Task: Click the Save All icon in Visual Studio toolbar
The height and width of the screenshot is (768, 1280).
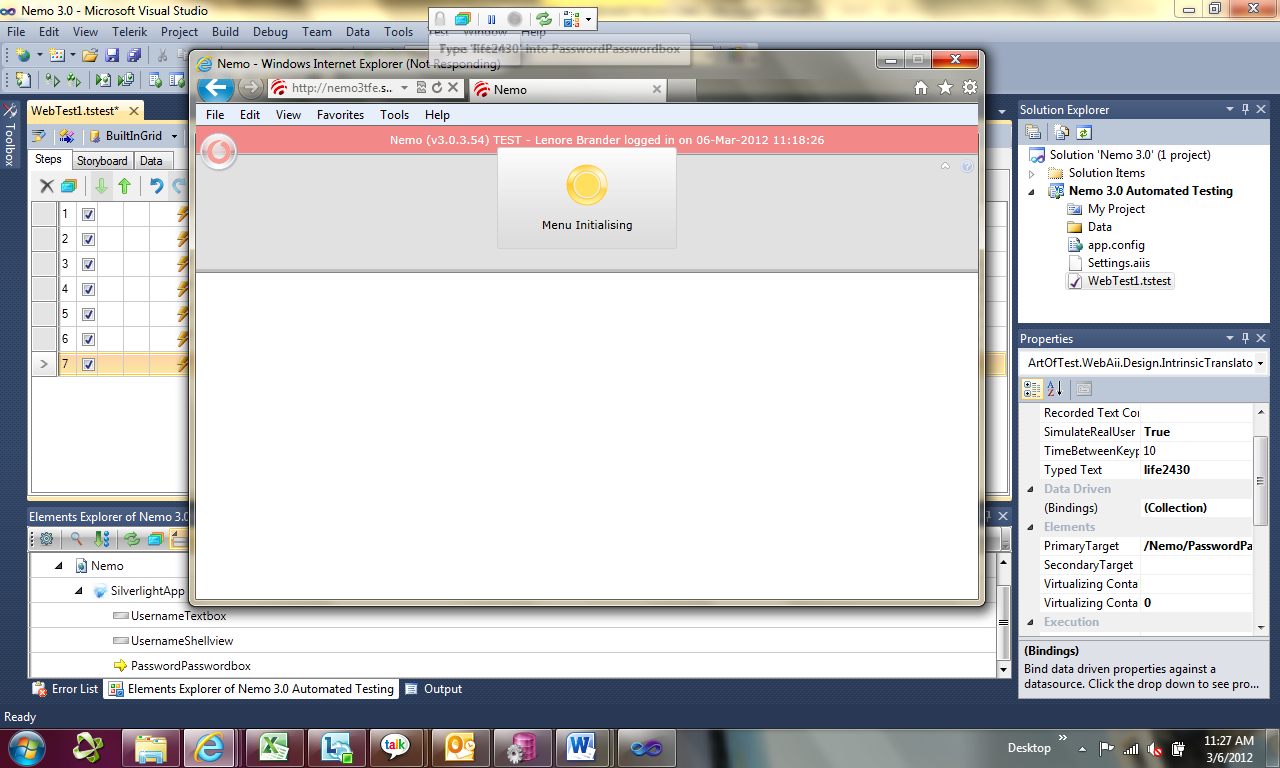Action: tap(134, 55)
